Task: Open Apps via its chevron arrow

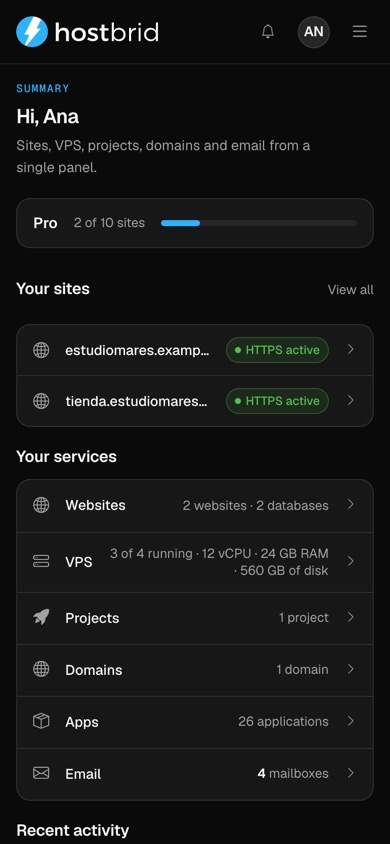Action: point(351,721)
